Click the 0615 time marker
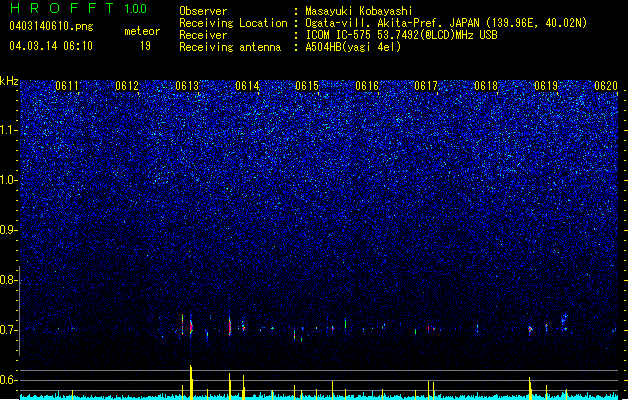This screenshot has height=400, width=629. (307, 86)
